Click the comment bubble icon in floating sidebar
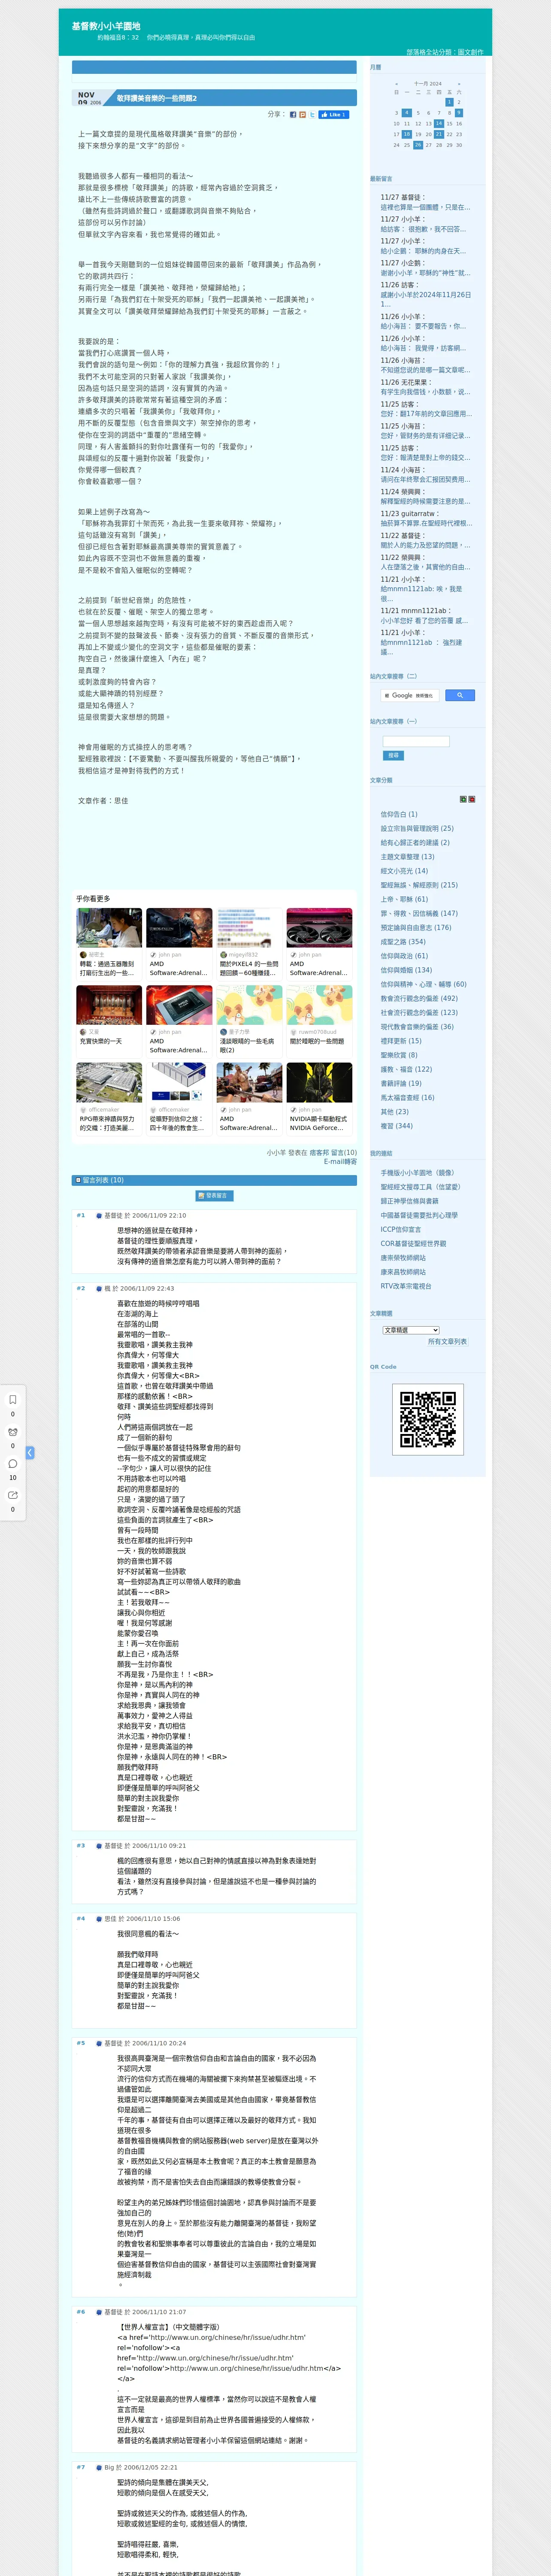Viewport: 551px width, 2576px height. (x=13, y=1463)
